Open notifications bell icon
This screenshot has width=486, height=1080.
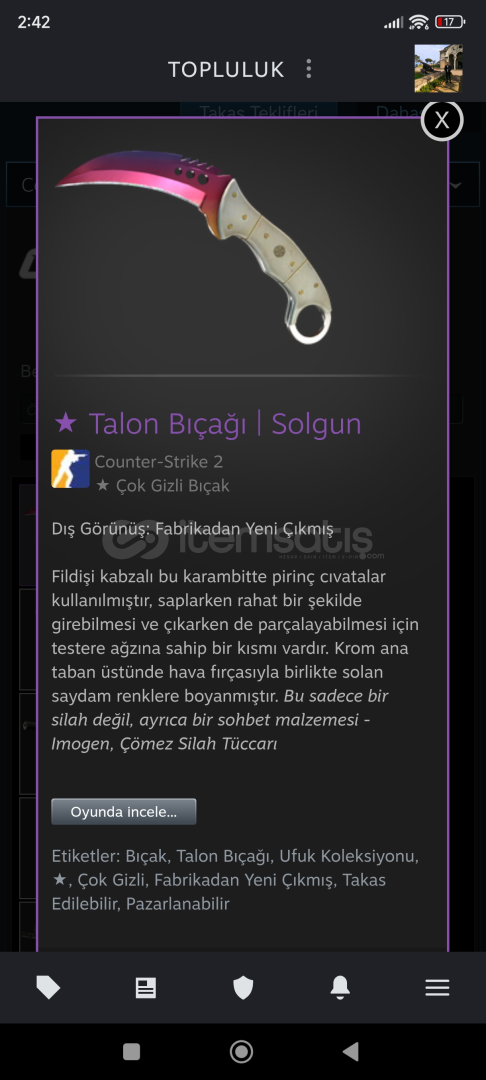[340, 988]
